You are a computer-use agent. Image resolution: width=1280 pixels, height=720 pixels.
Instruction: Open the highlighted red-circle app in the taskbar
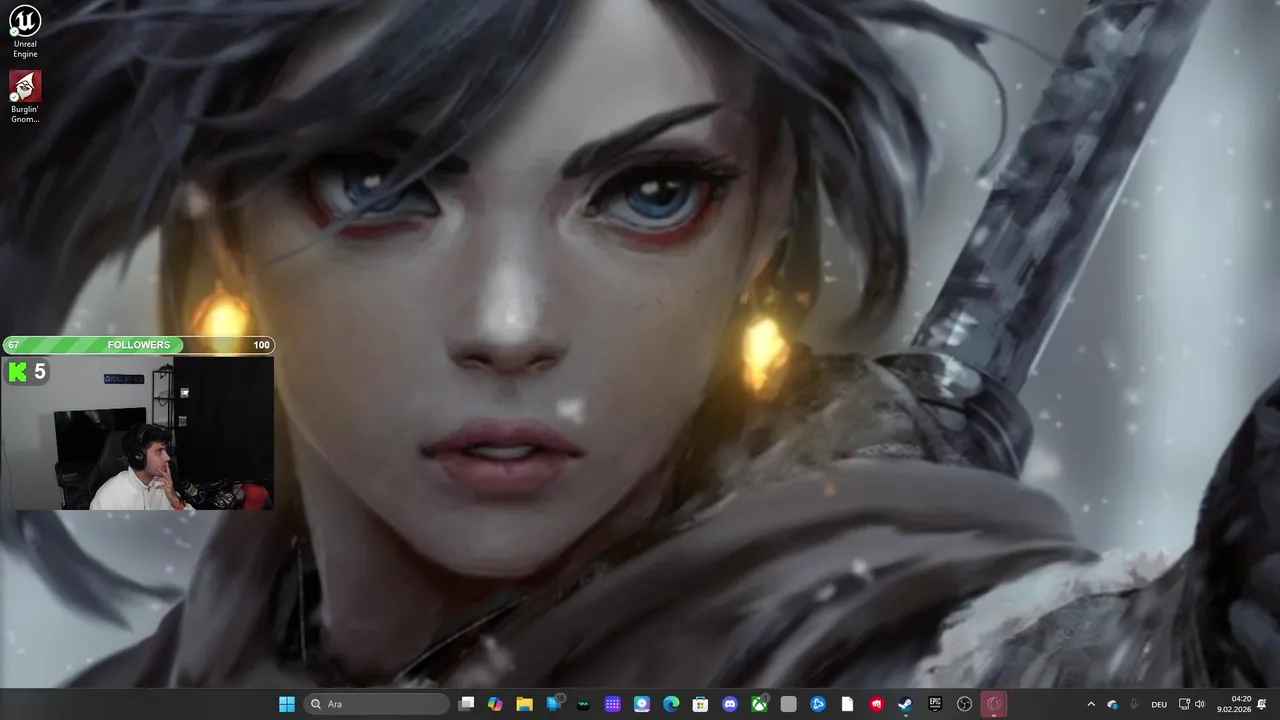994,704
